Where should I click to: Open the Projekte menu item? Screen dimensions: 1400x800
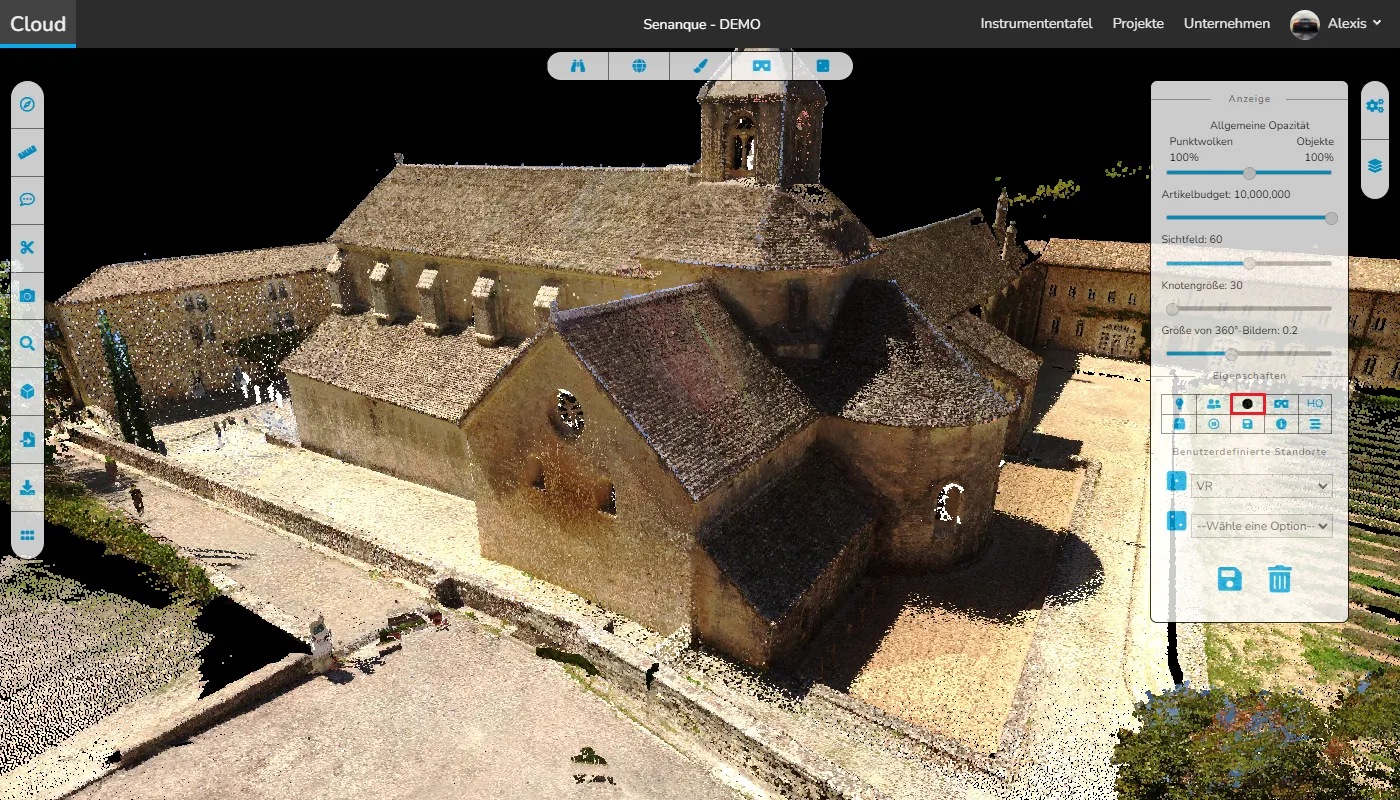(x=1138, y=24)
